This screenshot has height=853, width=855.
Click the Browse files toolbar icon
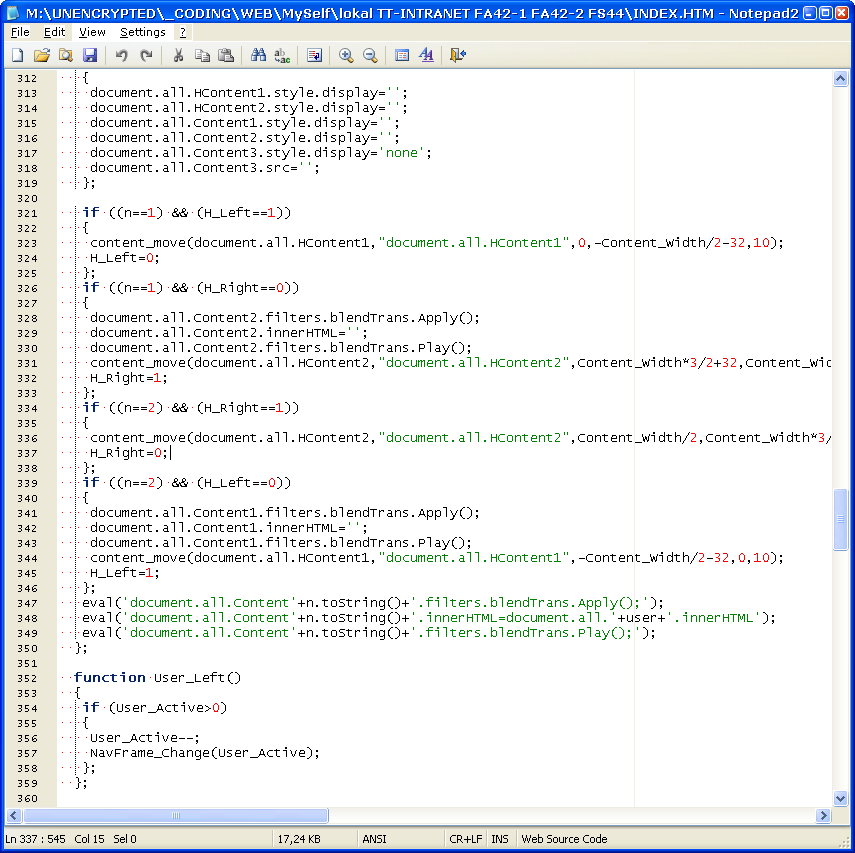pyautogui.click(x=66, y=55)
